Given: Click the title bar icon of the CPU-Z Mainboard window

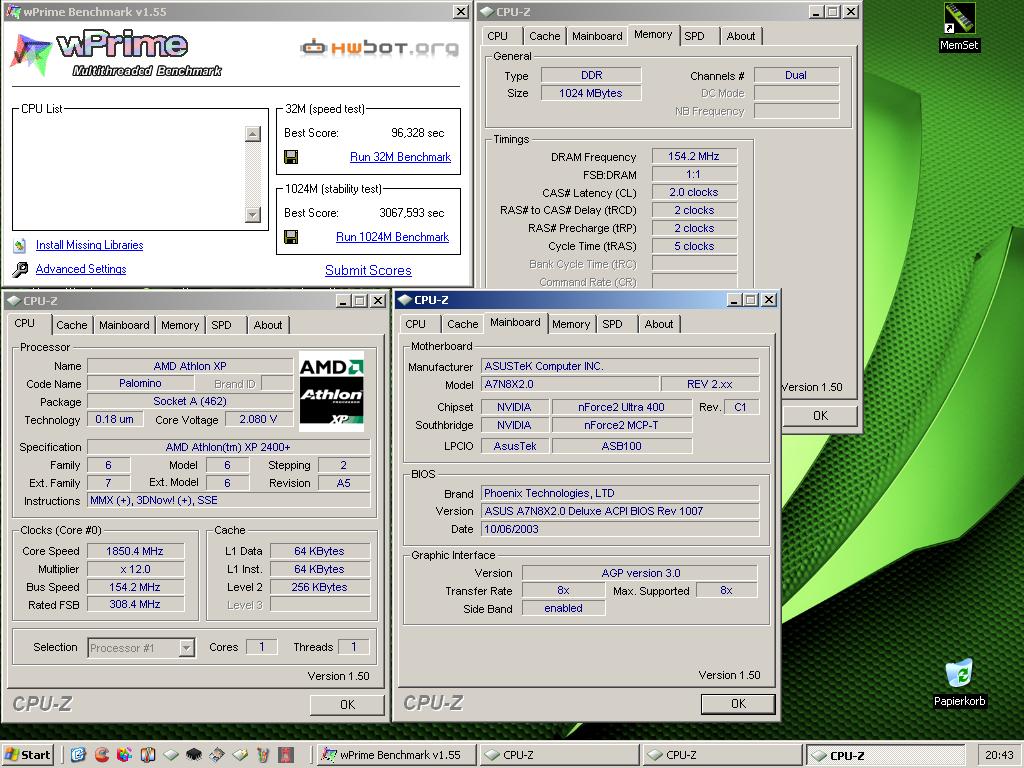Looking at the screenshot, I should 405,300.
